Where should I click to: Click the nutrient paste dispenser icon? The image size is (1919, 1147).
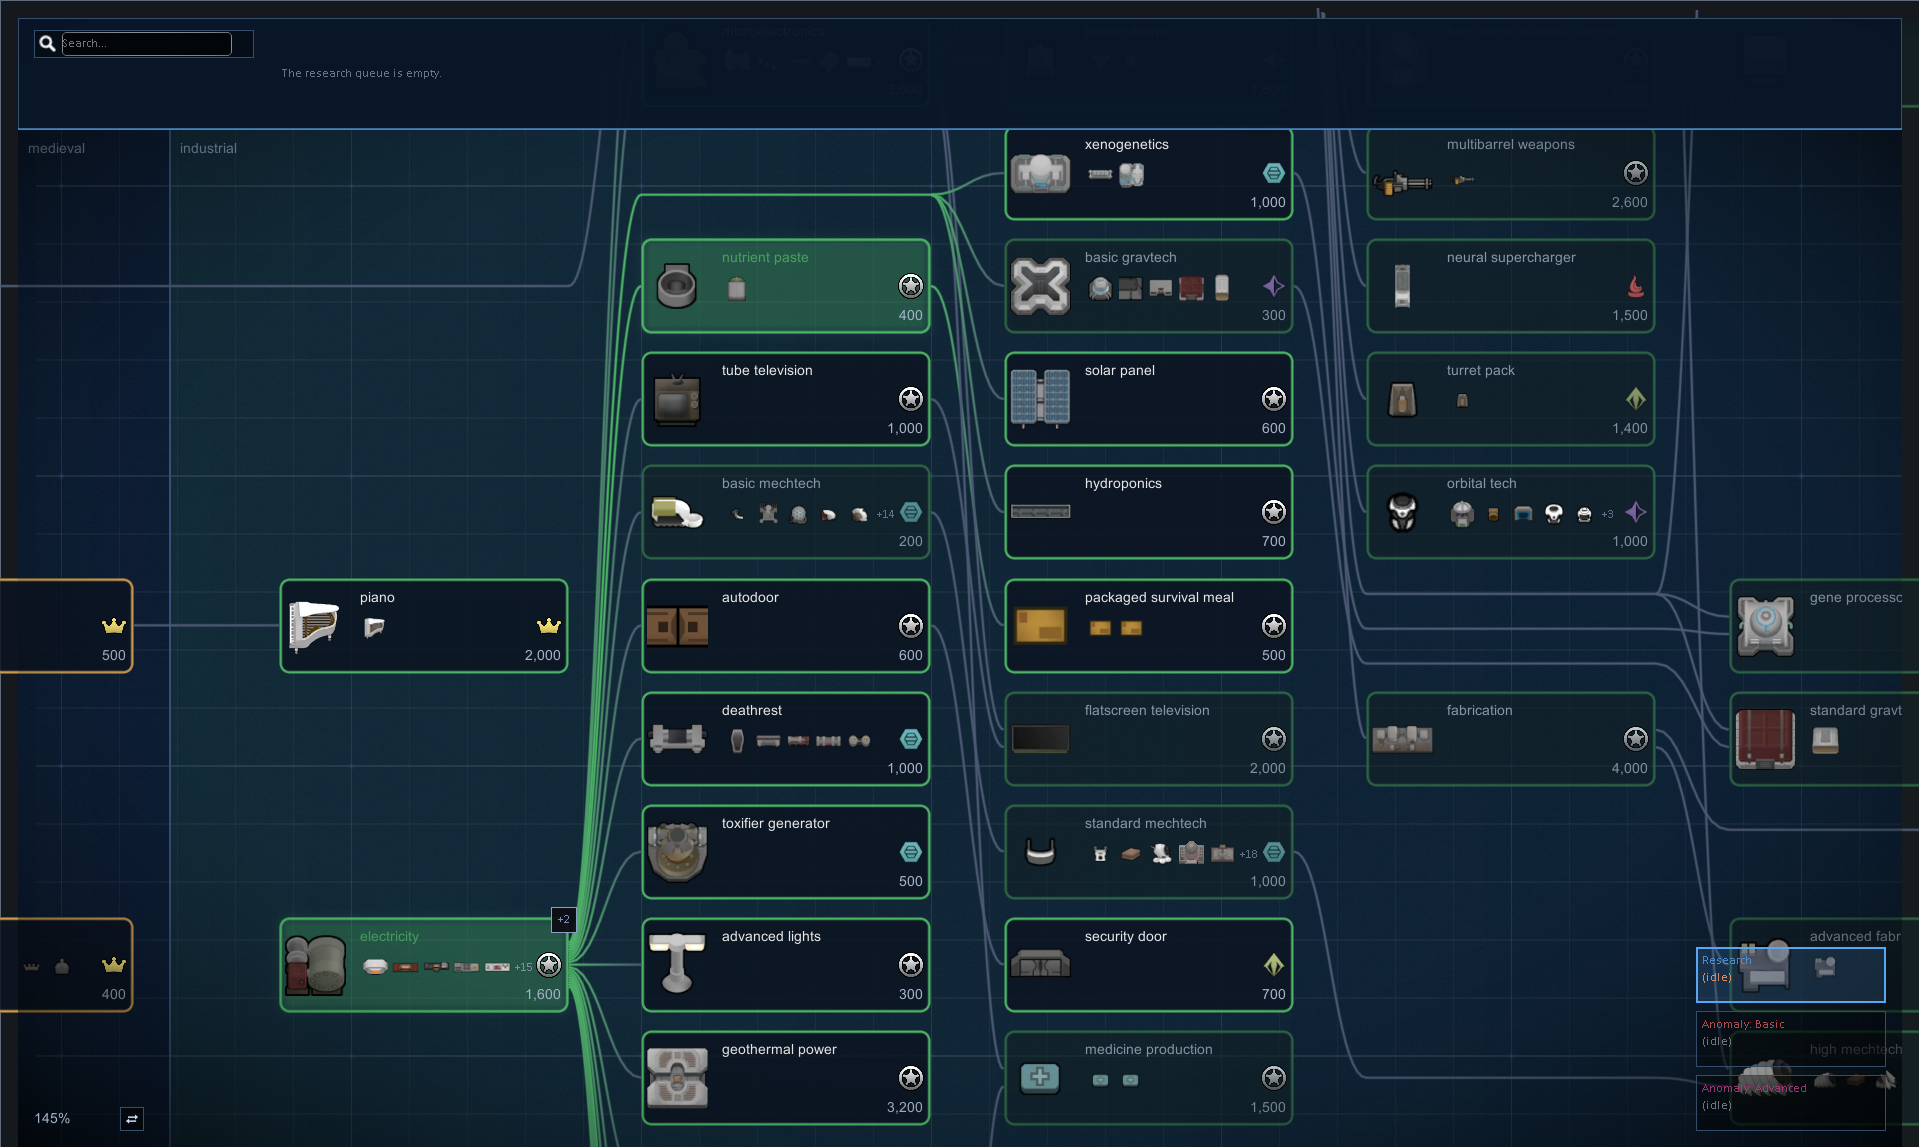click(x=677, y=287)
